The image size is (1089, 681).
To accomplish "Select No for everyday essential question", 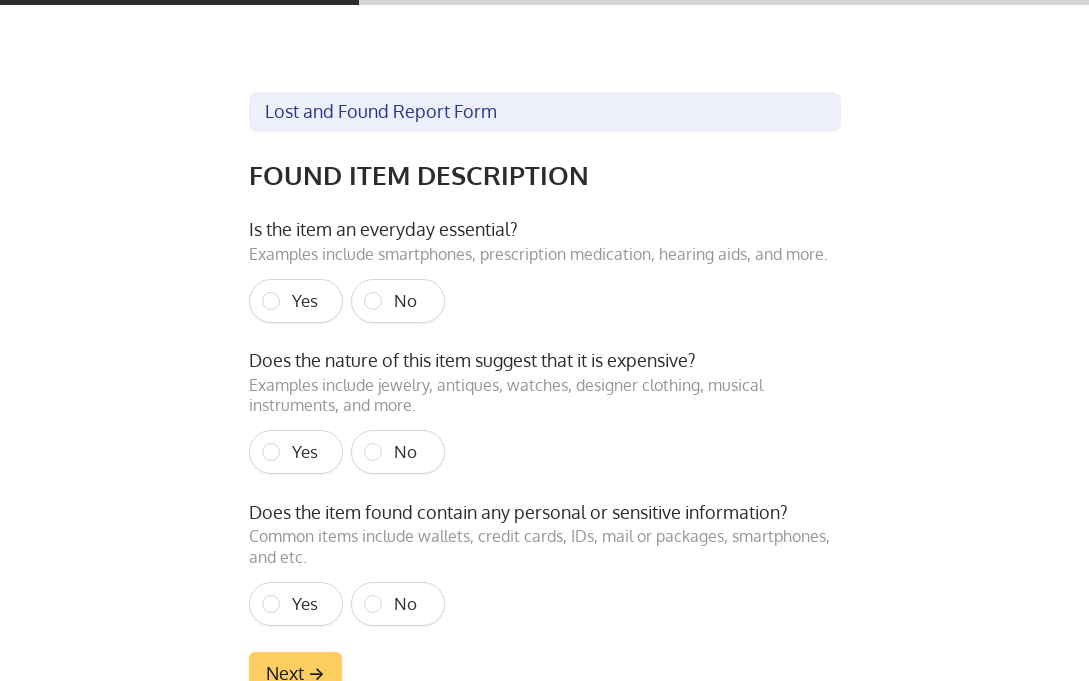I will pyautogui.click(x=398, y=301).
